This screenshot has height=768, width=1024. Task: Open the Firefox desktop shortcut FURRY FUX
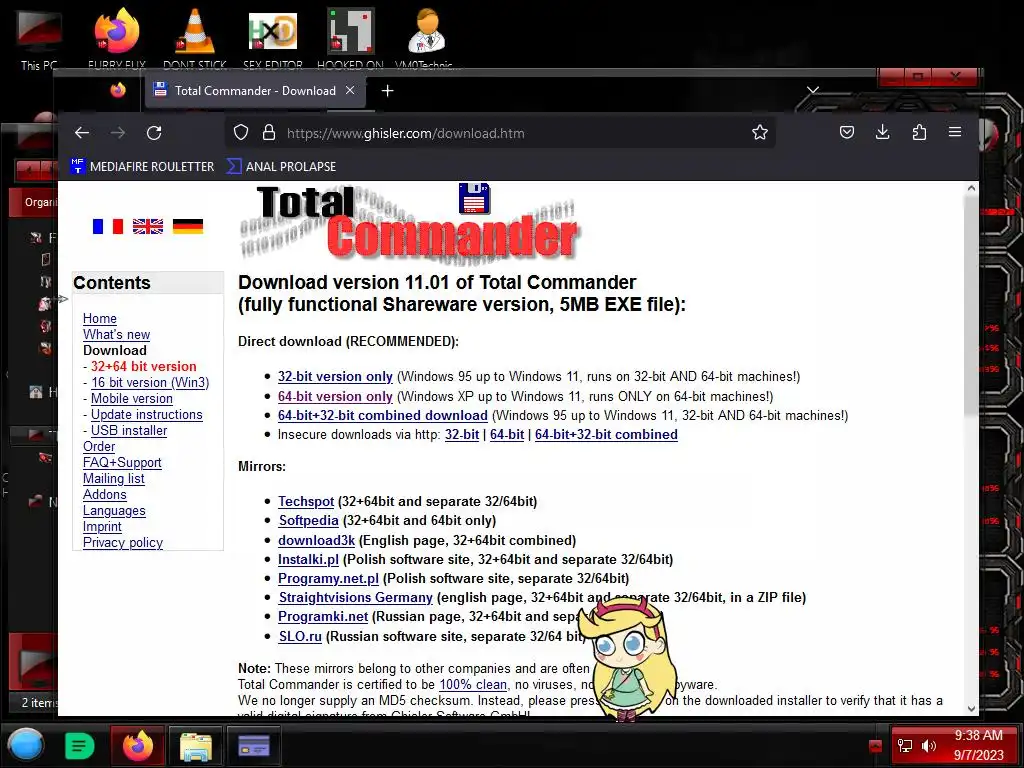point(117,39)
